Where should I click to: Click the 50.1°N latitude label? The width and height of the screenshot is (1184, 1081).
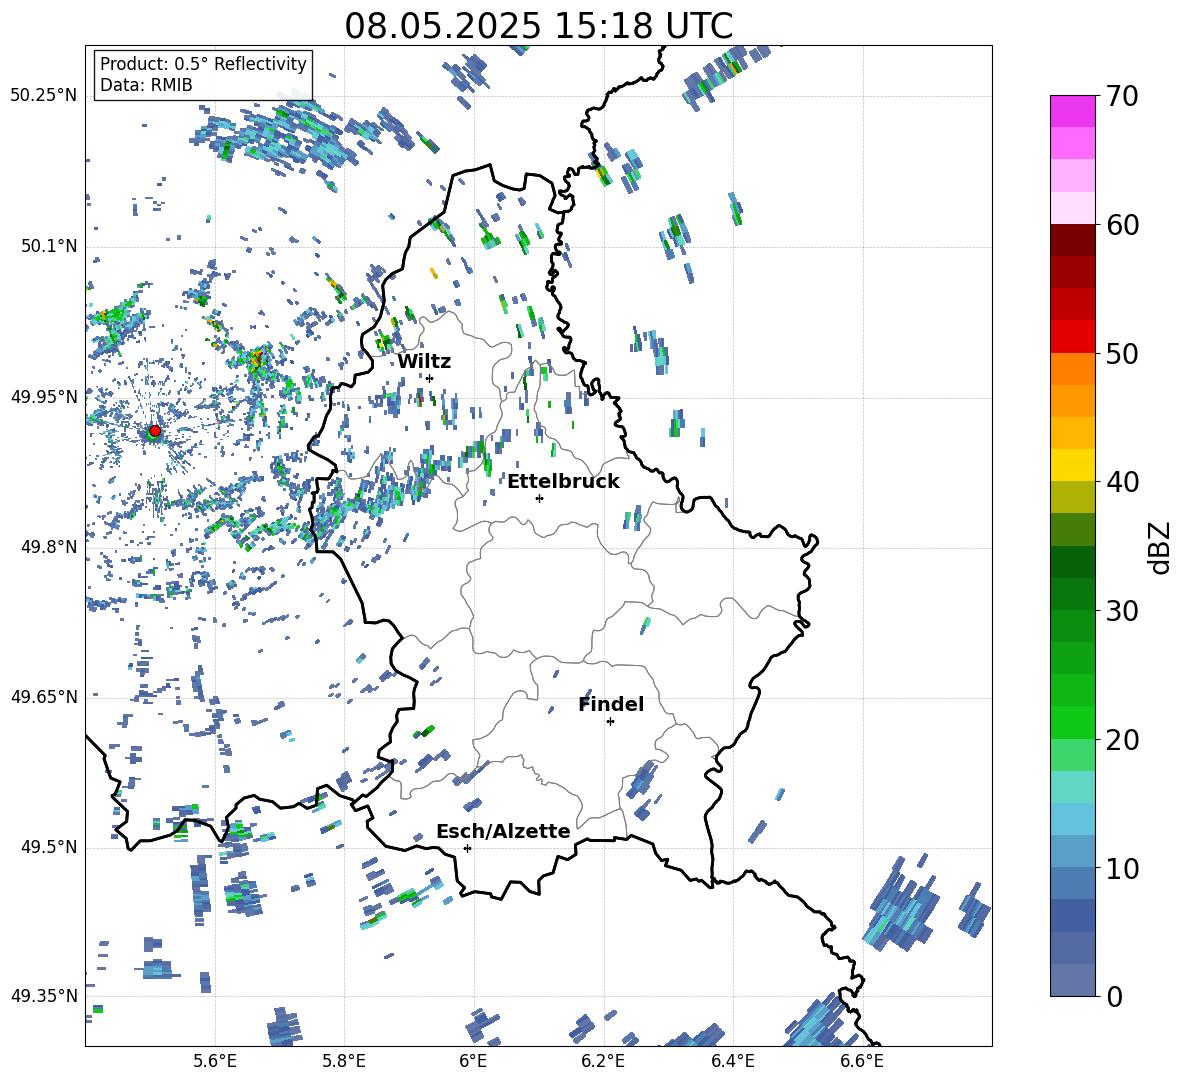pyautogui.click(x=48, y=246)
